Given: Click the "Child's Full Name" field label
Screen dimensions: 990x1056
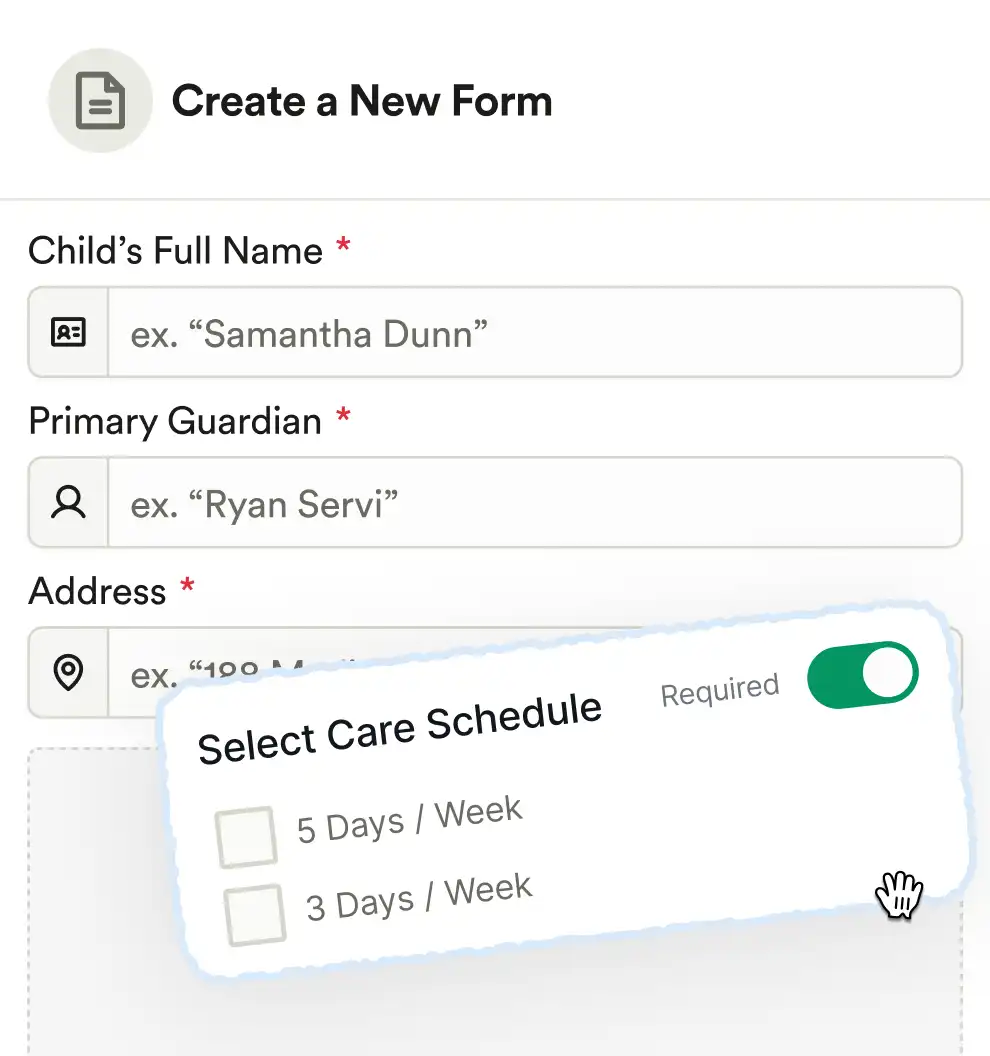Looking at the screenshot, I should [175, 250].
